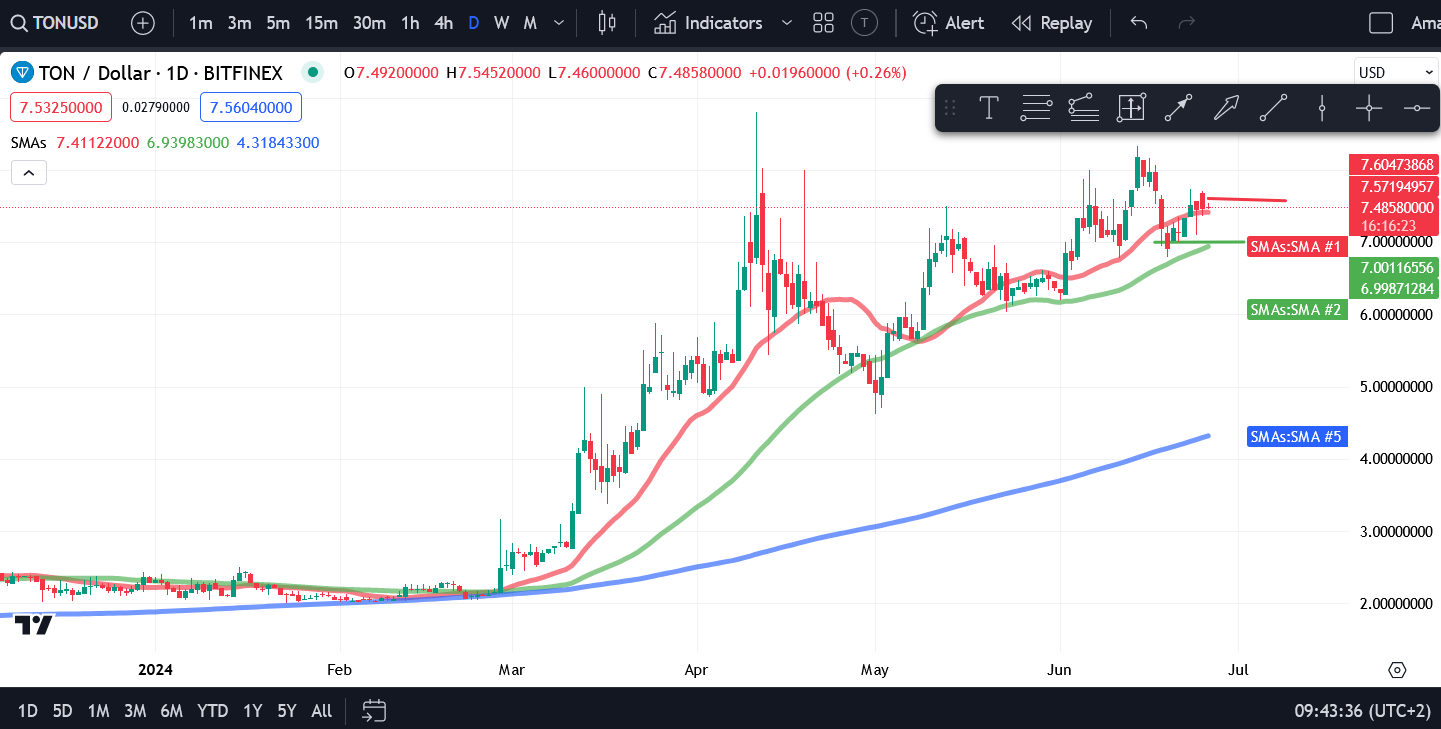Select the M monthly timeframe
The width and height of the screenshot is (1441, 729).
(530, 23)
